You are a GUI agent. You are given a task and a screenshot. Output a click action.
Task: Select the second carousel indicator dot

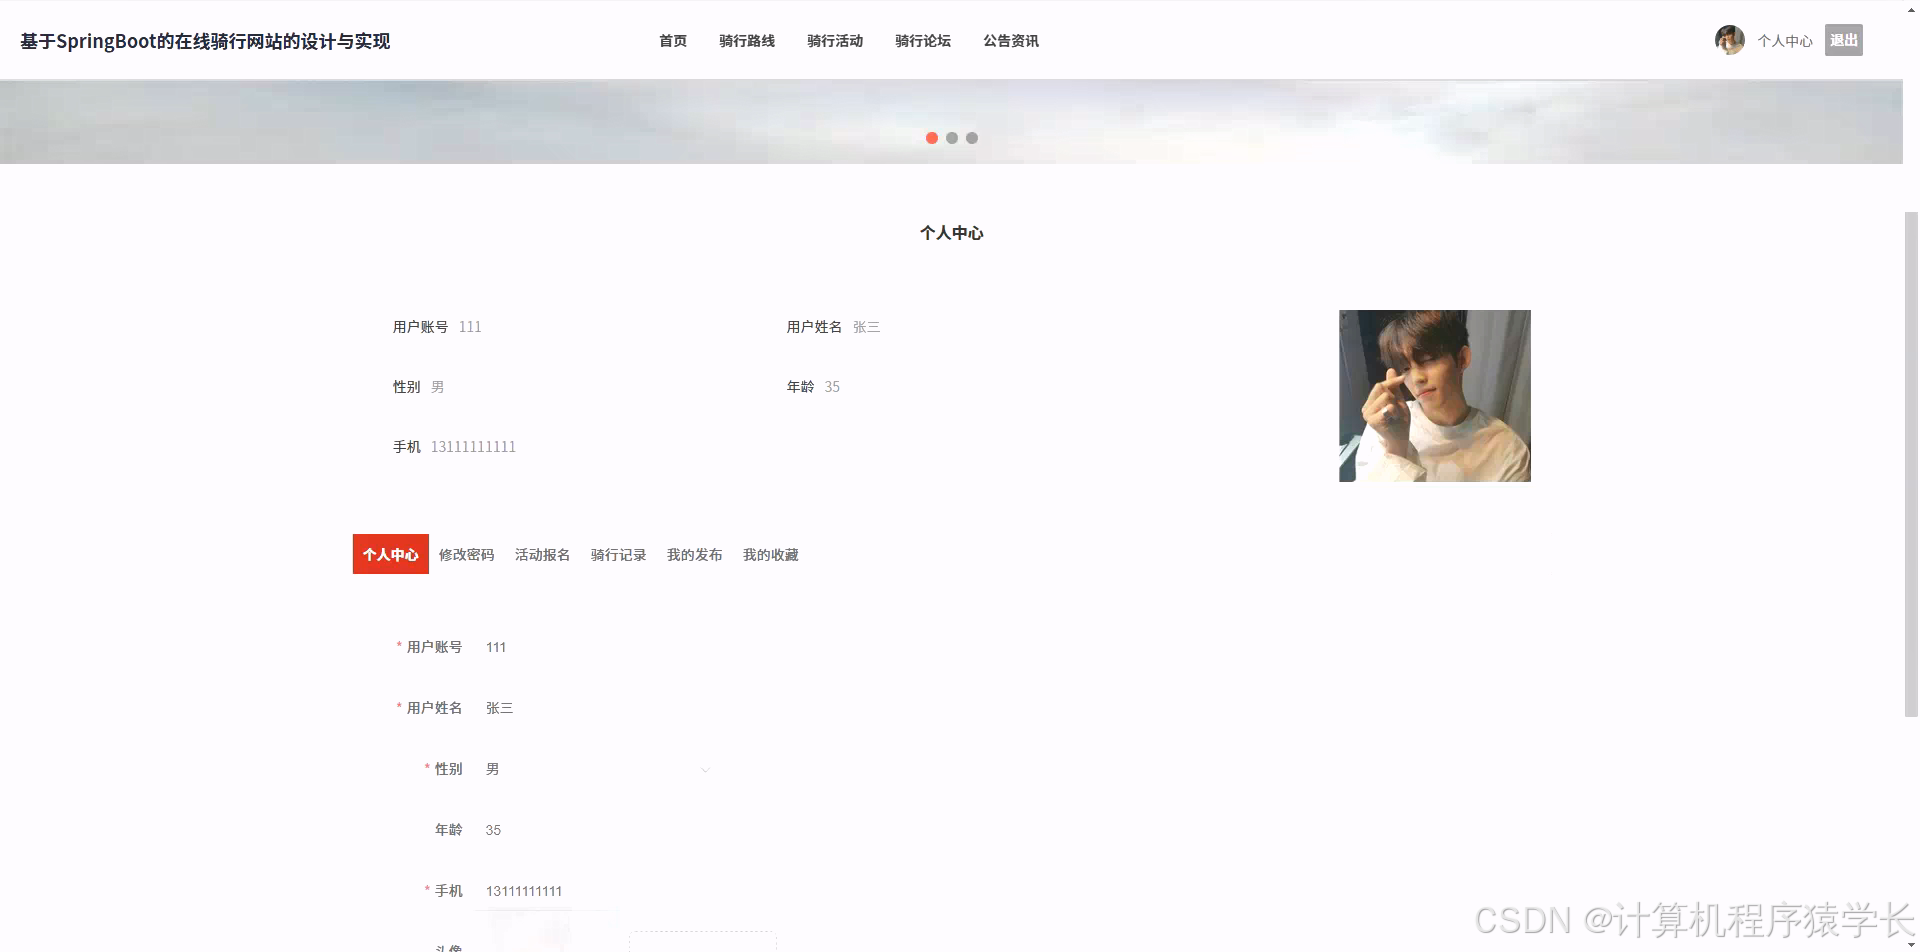coord(952,138)
